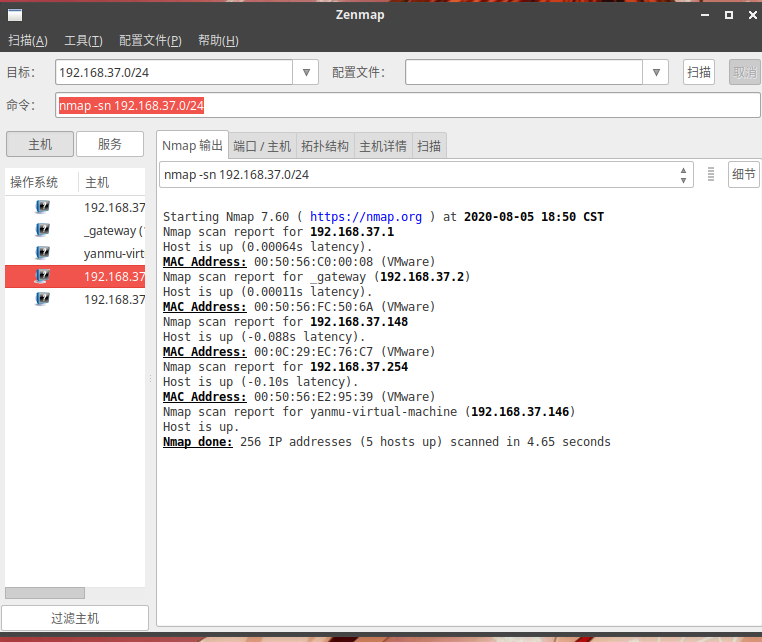Image resolution: width=762 pixels, height=642 pixels.
Task: Click the 过滤主机 filter hosts button
Action: [75, 618]
